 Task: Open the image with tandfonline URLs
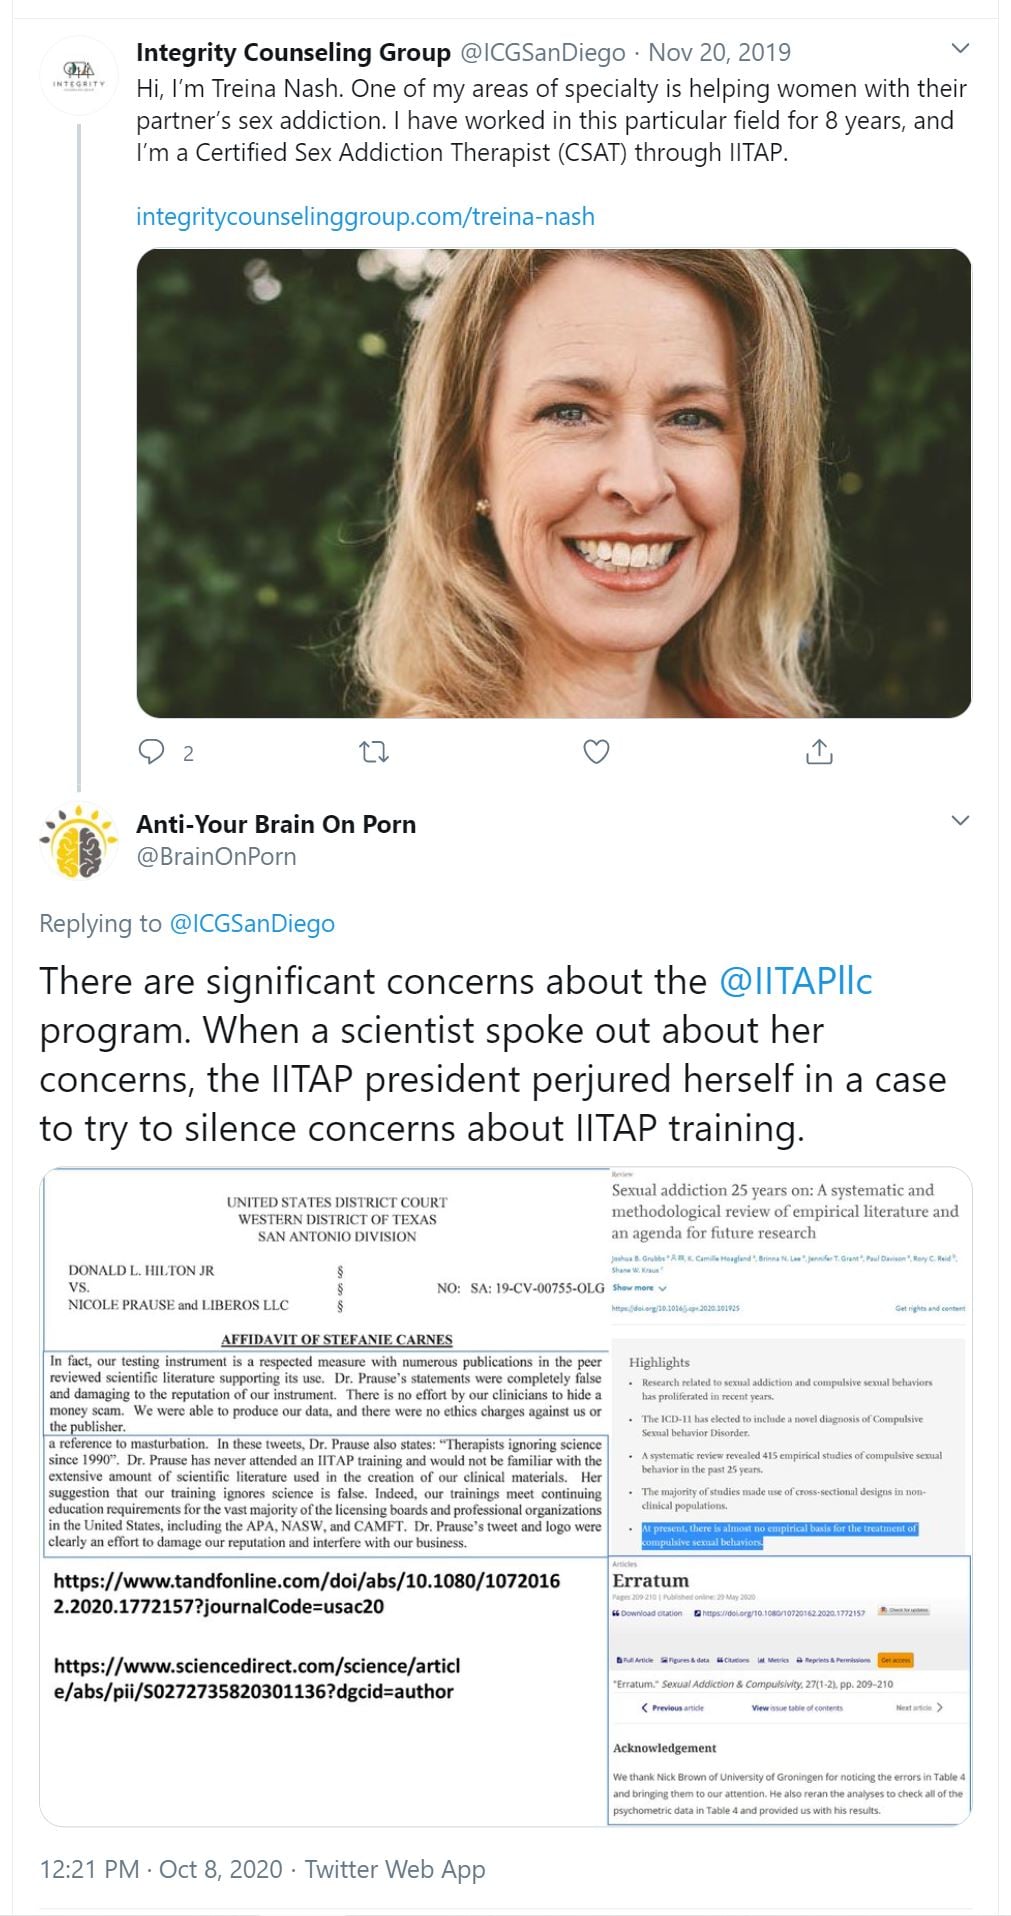click(x=325, y=1691)
